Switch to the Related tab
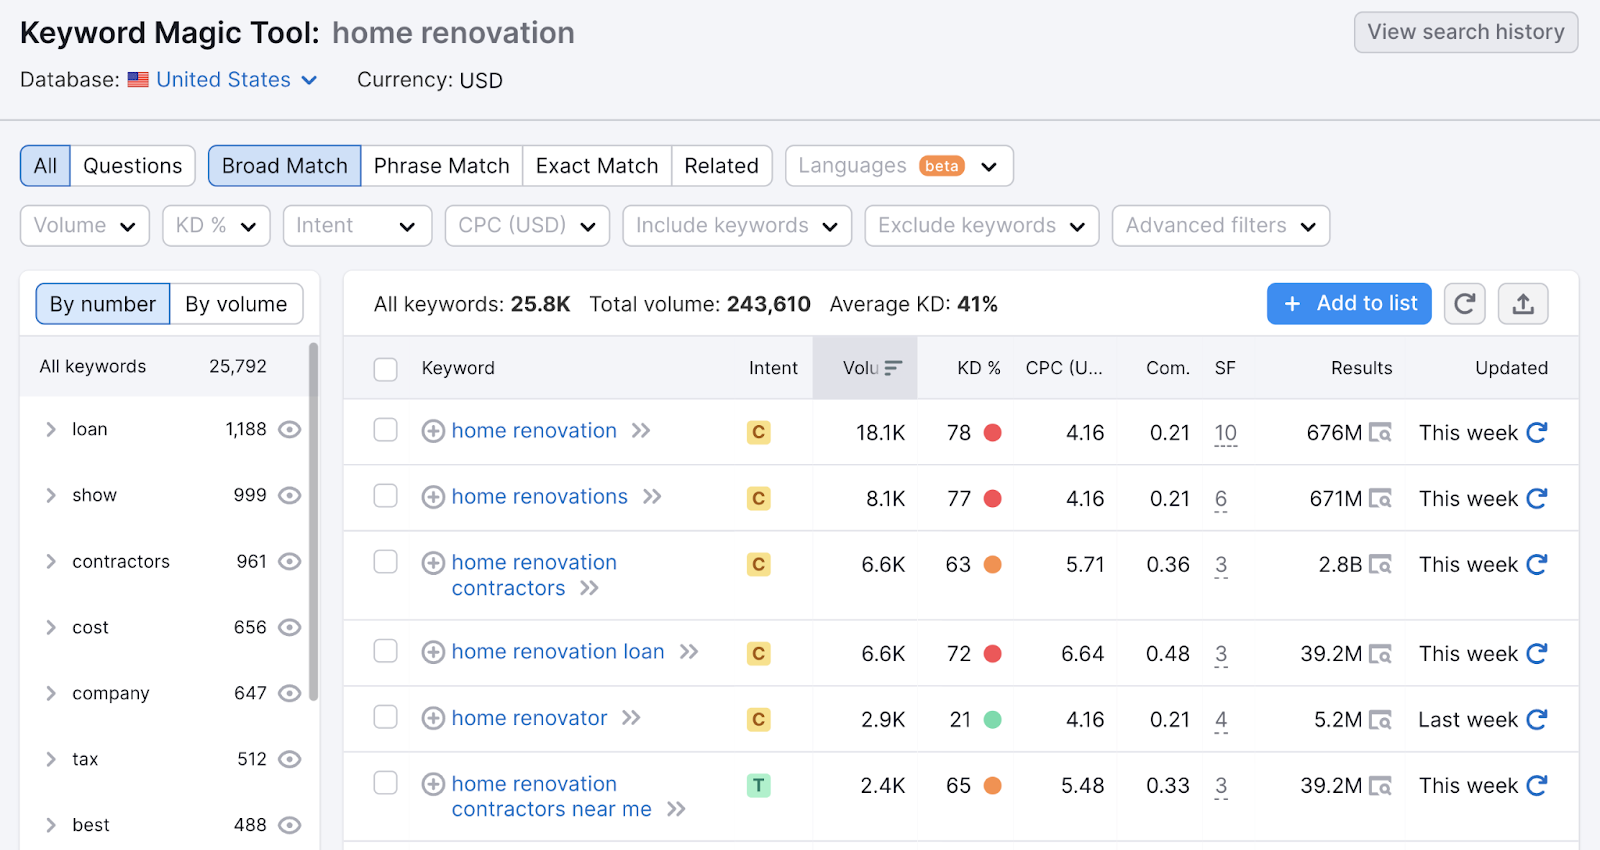The width and height of the screenshot is (1600, 850). (x=722, y=166)
